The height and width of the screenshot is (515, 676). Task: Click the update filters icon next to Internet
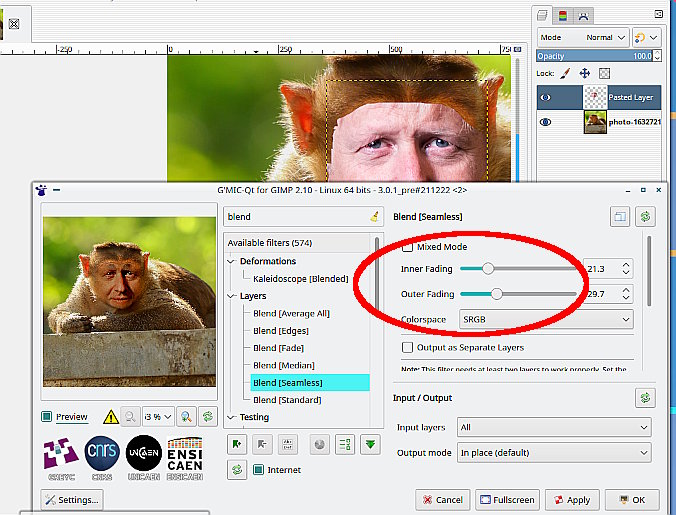(x=236, y=470)
